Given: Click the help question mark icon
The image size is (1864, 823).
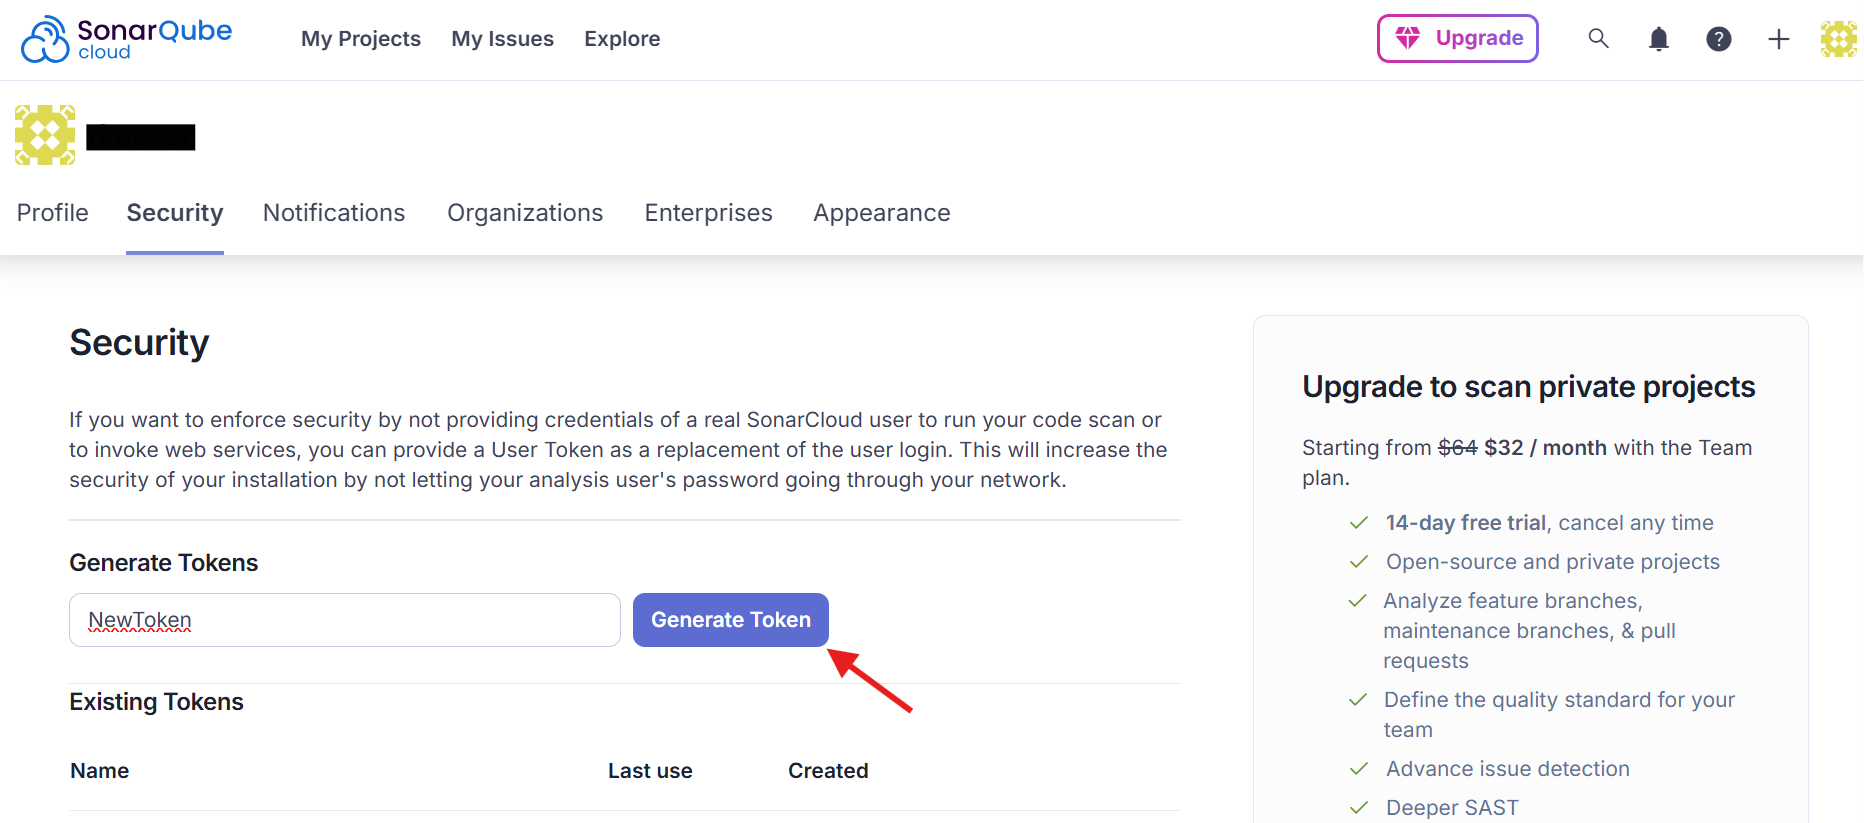Looking at the screenshot, I should click(1718, 39).
